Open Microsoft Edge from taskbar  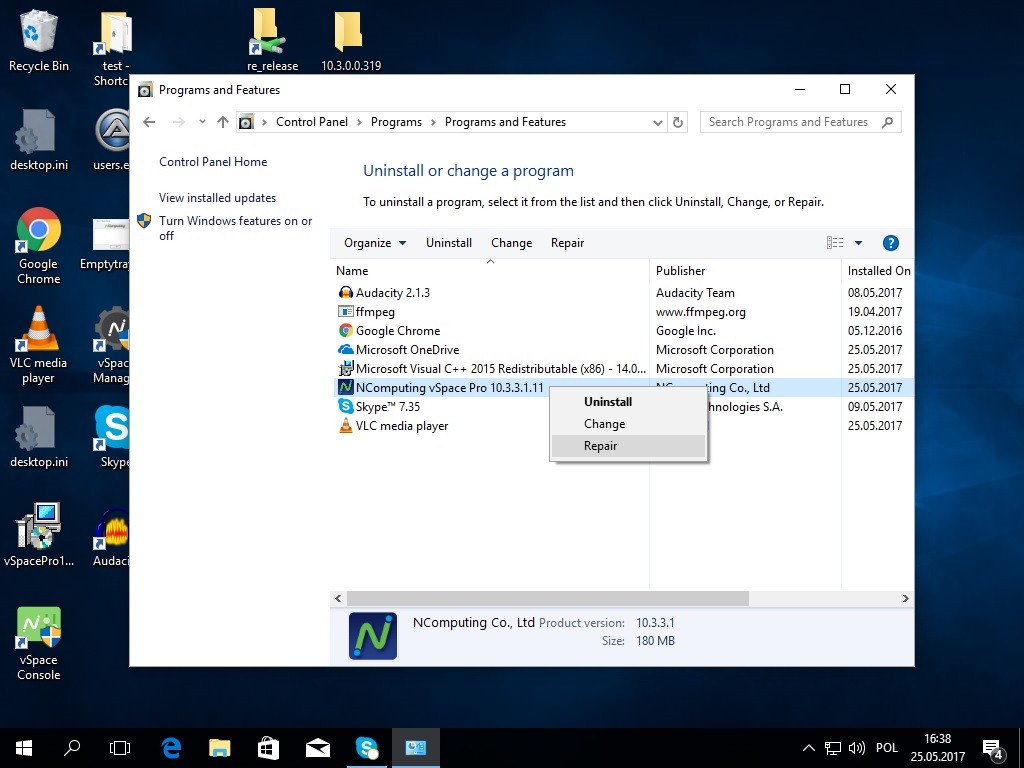point(171,747)
